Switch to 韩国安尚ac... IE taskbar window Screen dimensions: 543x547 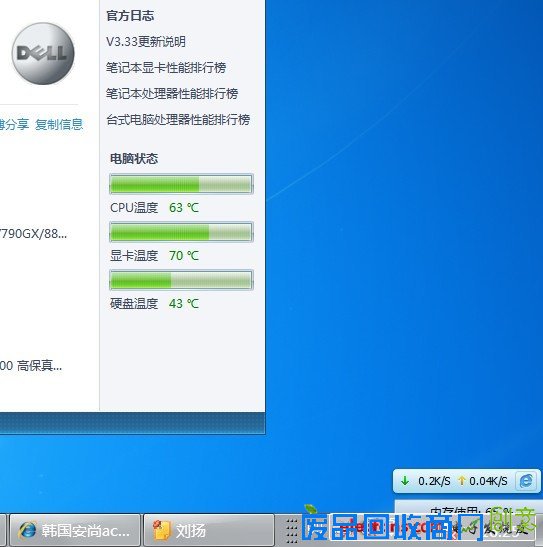coord(75,530)
